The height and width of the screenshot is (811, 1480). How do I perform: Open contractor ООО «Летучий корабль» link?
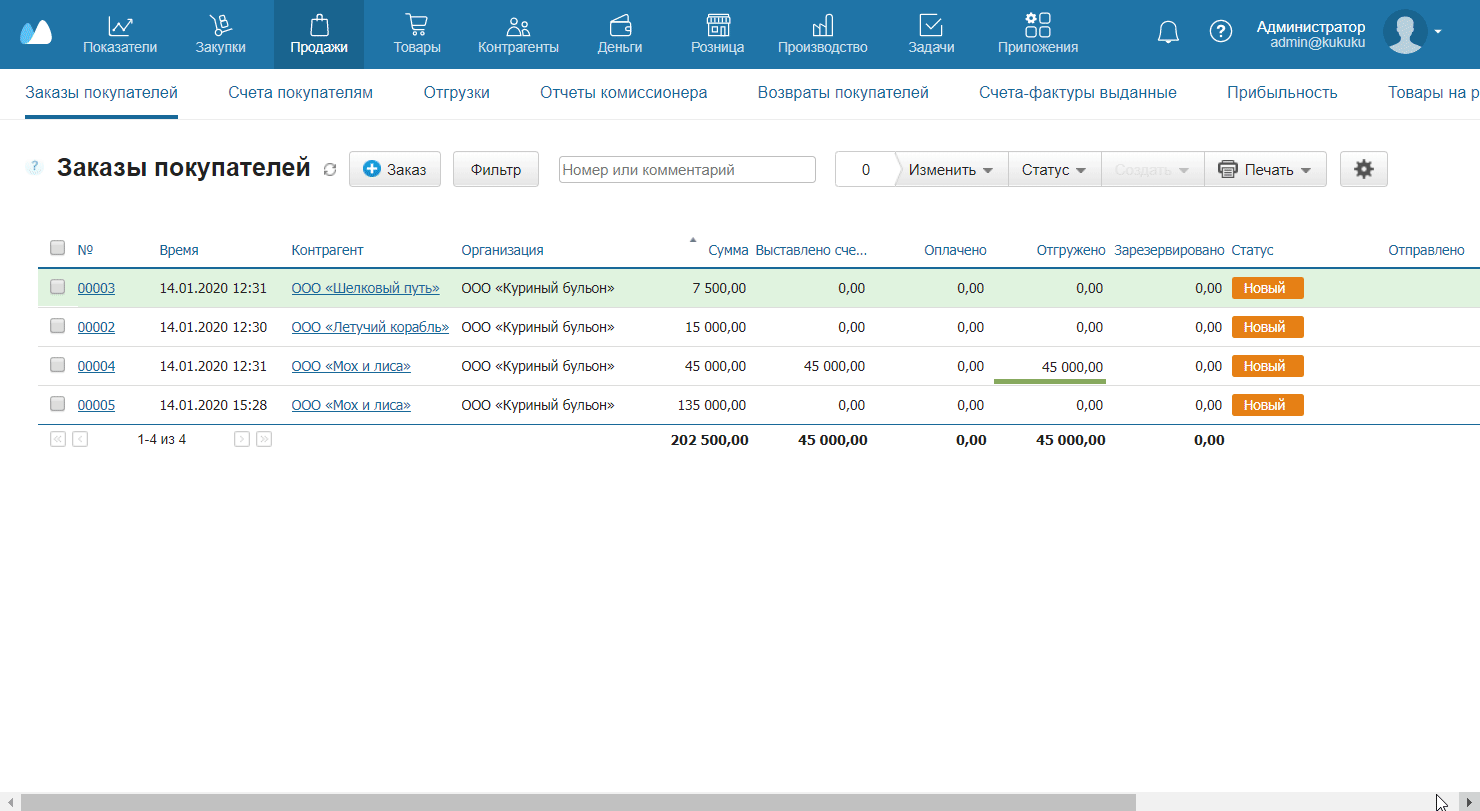[x=370, y=327]
